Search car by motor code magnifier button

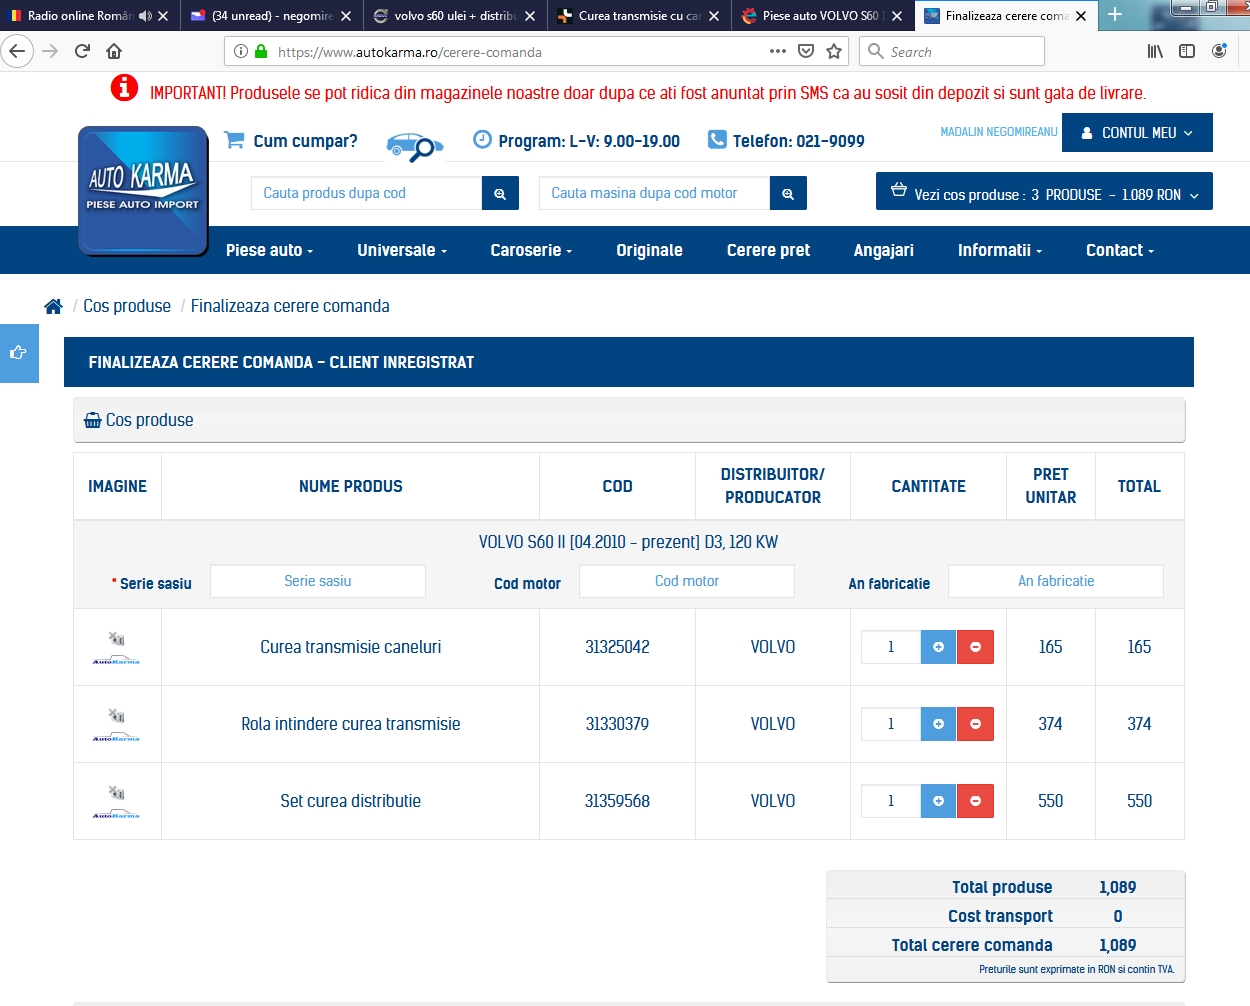tap(788, 193)
